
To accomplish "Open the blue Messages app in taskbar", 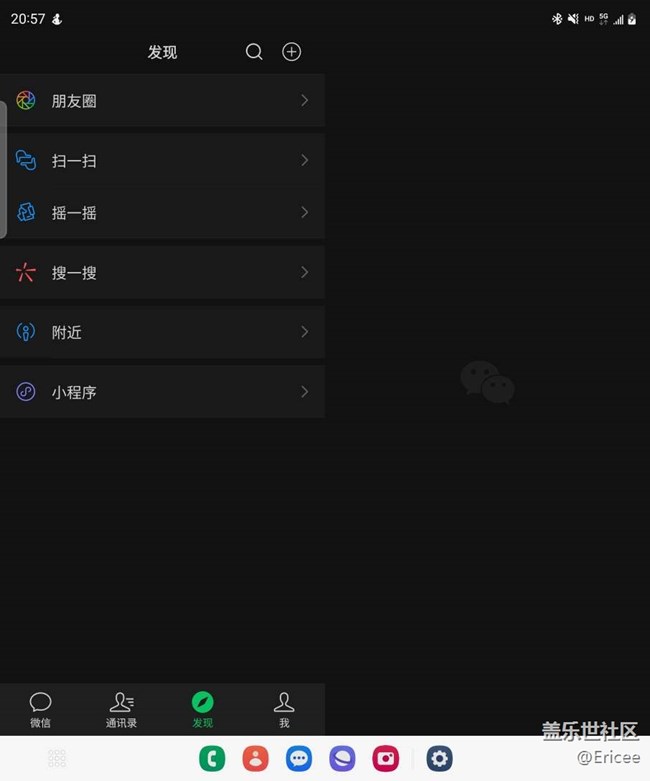I will 299,758.
